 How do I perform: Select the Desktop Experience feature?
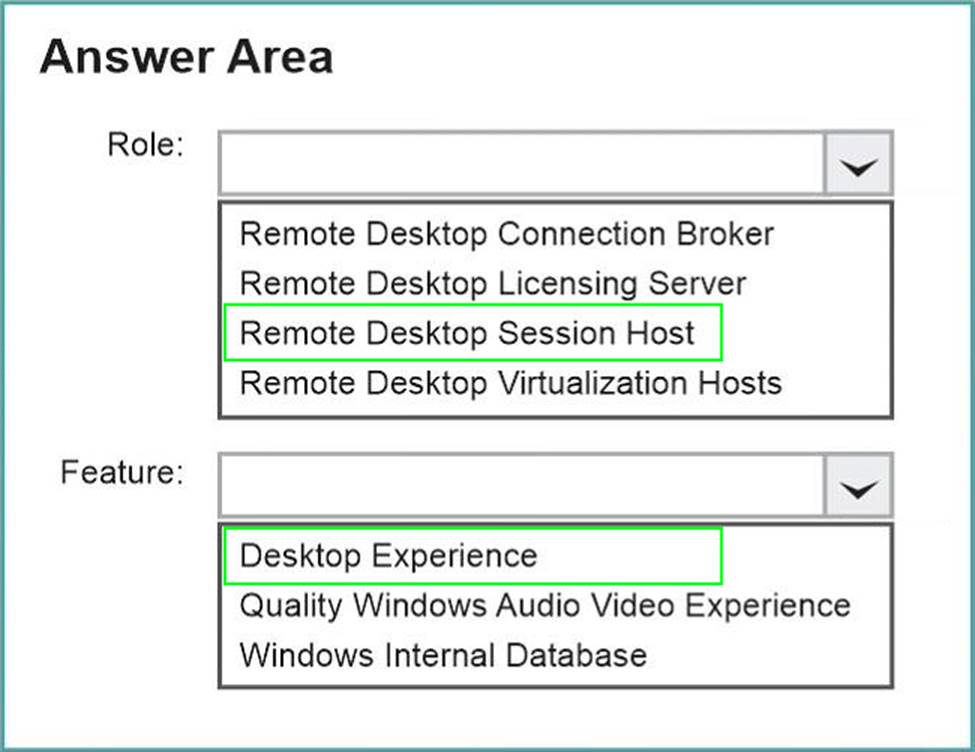tap(389, 555)
